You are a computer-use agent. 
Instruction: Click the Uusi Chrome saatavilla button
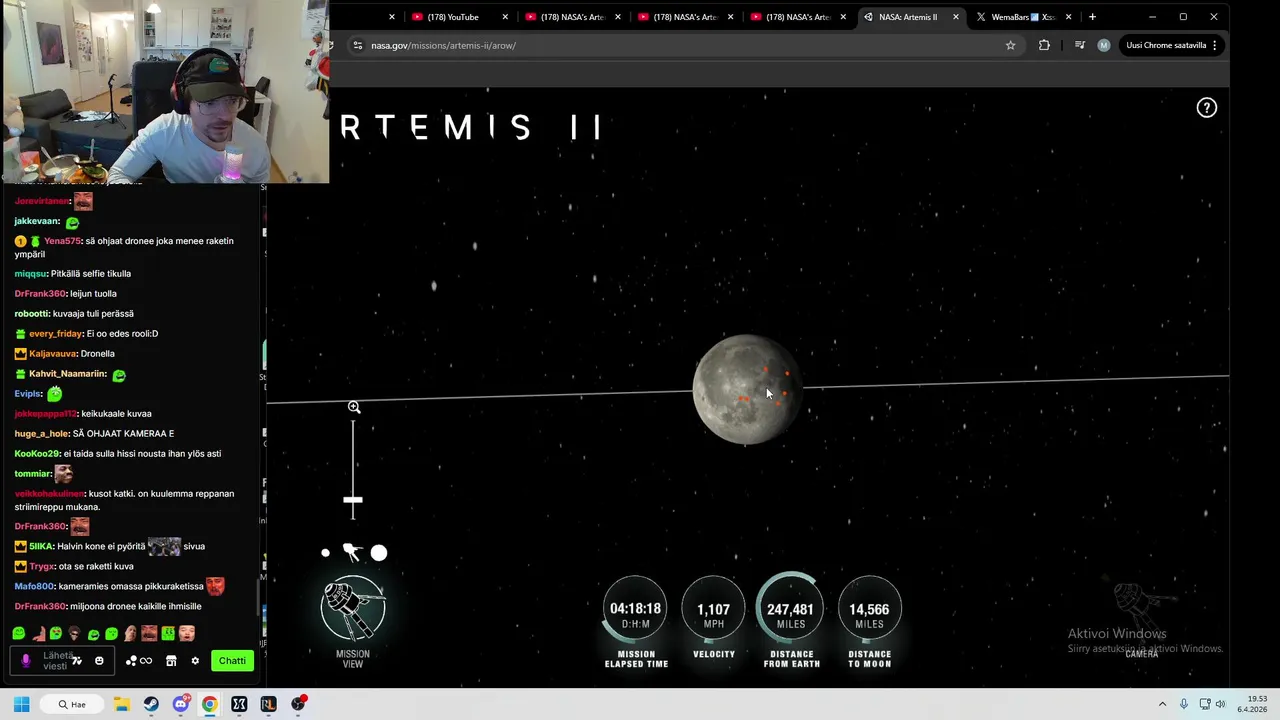click(x=1165, y=45)
